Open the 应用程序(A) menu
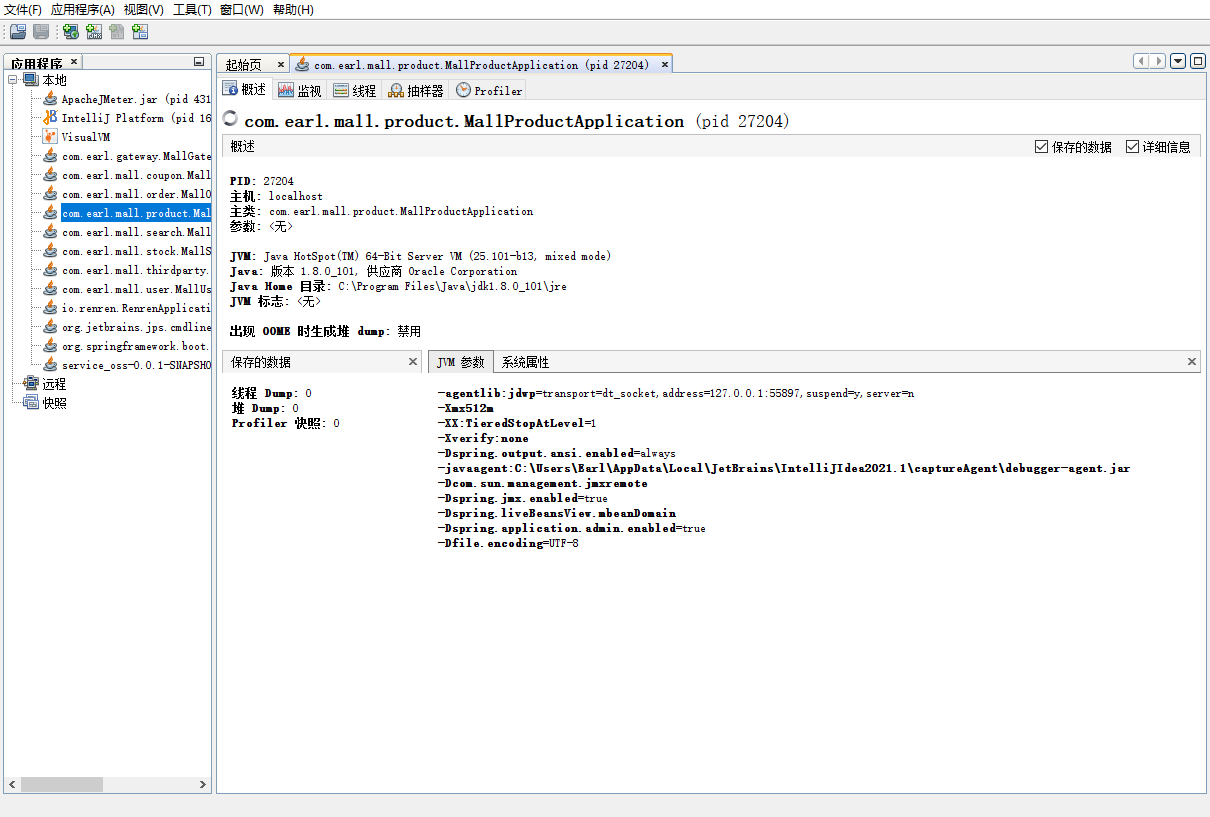Viewport: 1210px width, 817px height. (82, 10)
